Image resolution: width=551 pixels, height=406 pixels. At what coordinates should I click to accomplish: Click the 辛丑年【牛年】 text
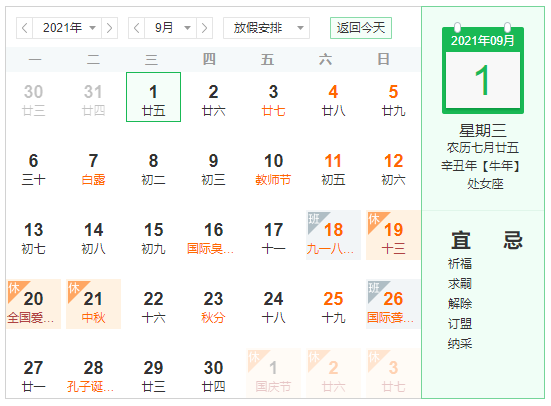(x=481, y=166)
